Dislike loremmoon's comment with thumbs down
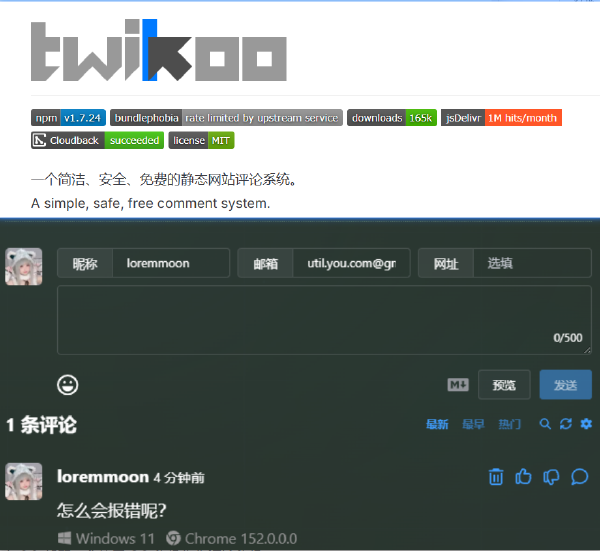 click(551, 477)
